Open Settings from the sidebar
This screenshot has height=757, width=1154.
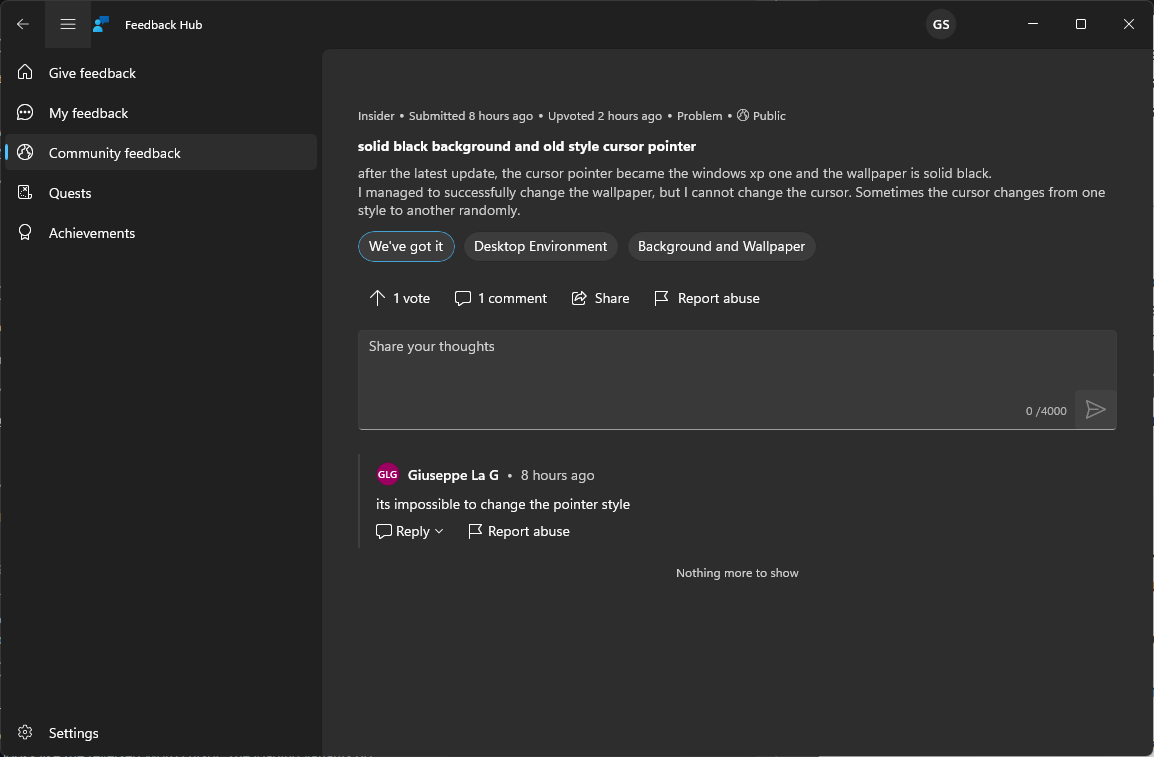tap(161, 733)
